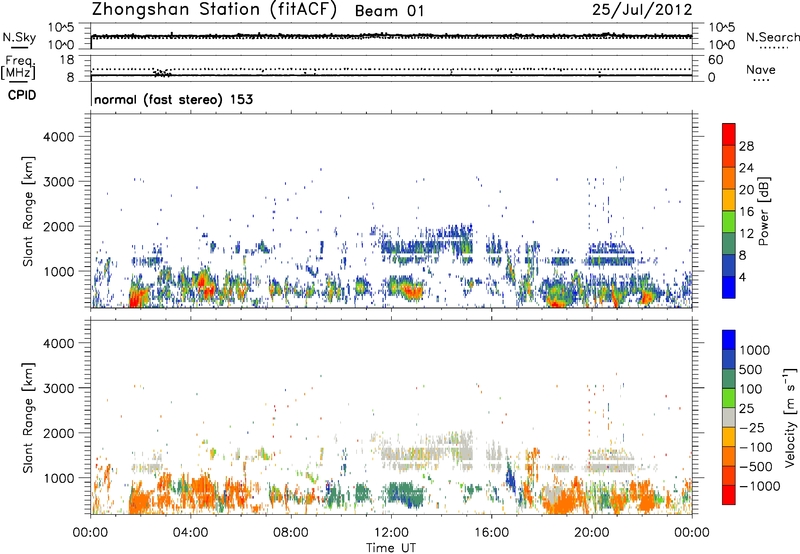The image size is (800, 554).
Task: Click the '16:00' time axis label
Action: click(491, 533)
